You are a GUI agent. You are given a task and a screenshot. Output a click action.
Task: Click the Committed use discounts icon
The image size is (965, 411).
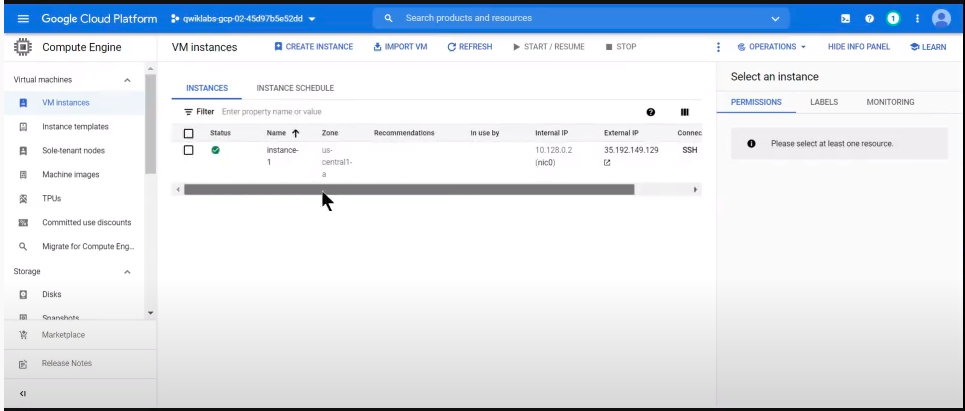click(23, 223)
